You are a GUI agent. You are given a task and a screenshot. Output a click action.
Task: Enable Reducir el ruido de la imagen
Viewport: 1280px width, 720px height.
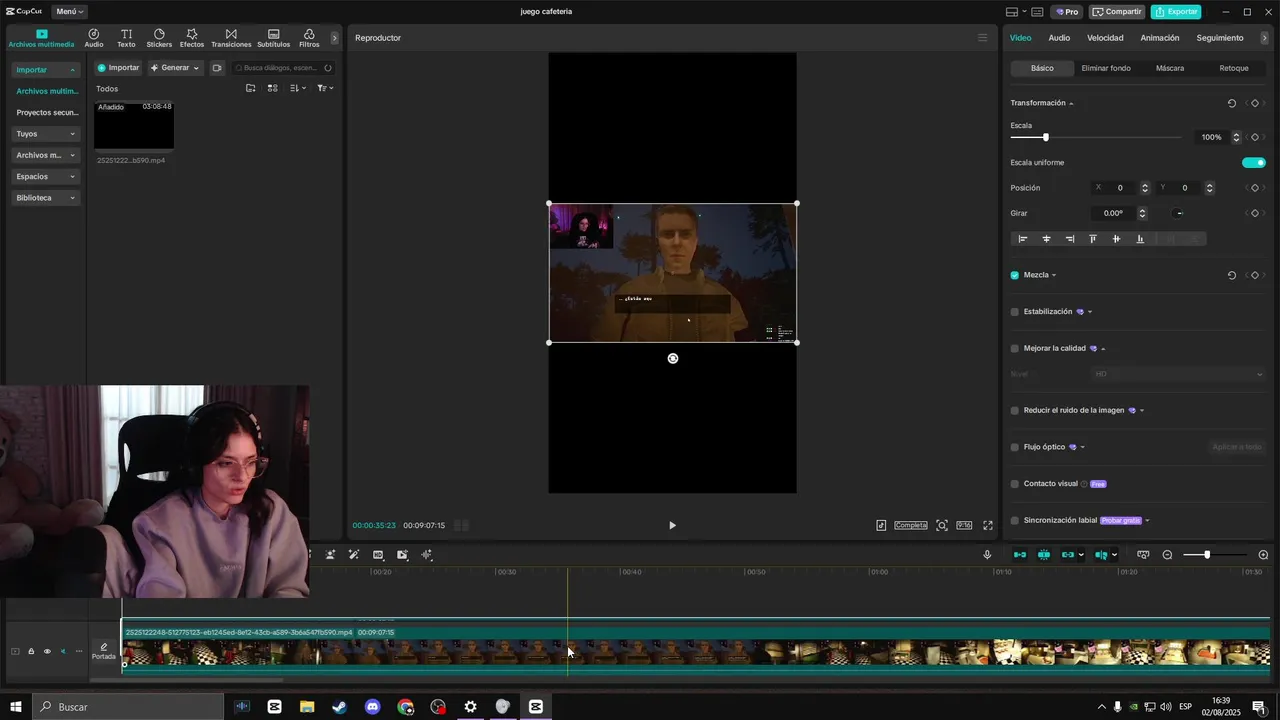[x=1015, y=410]
